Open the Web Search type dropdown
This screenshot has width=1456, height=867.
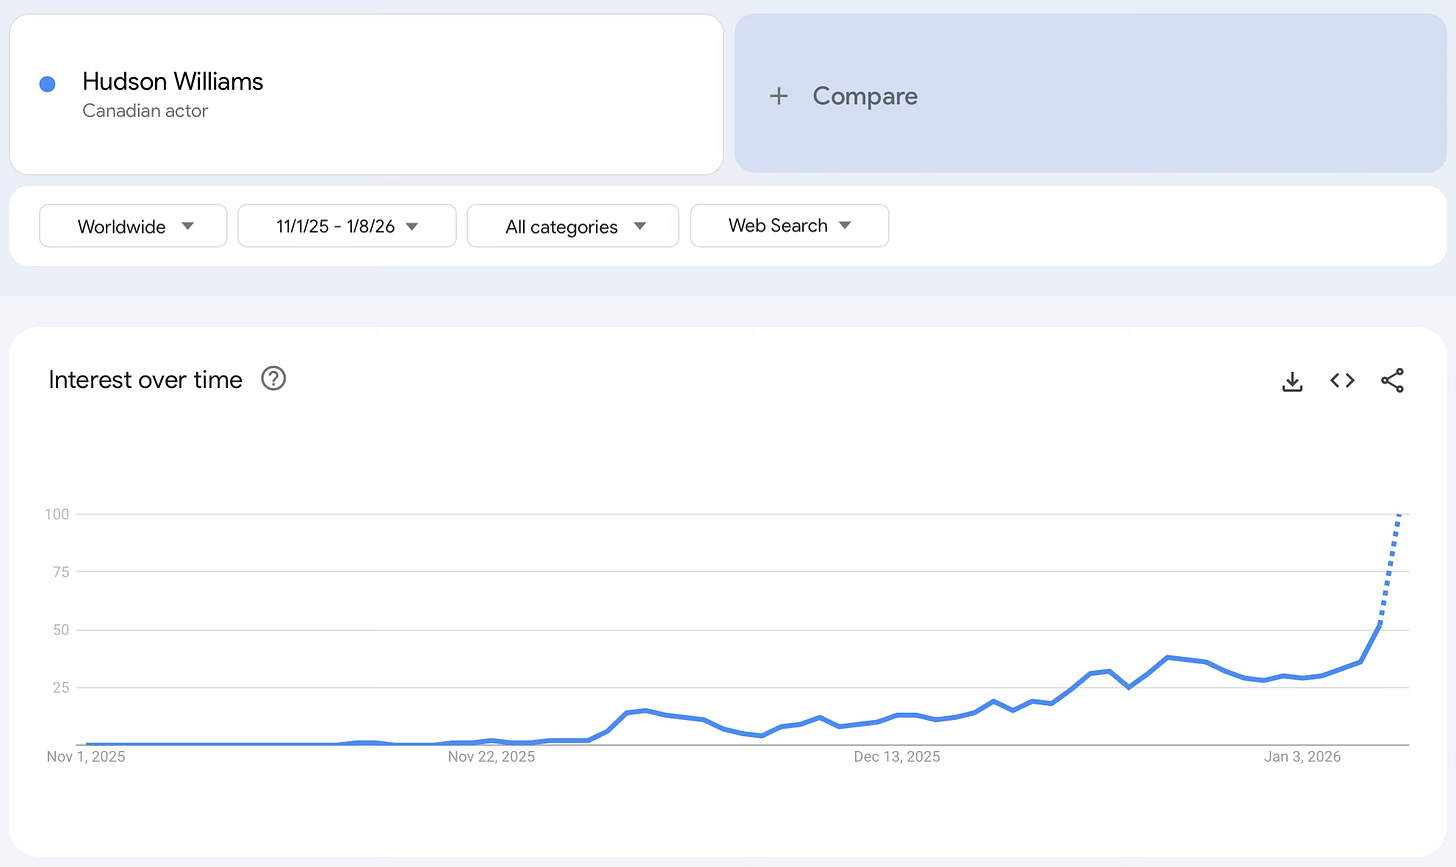click(789, 226)
